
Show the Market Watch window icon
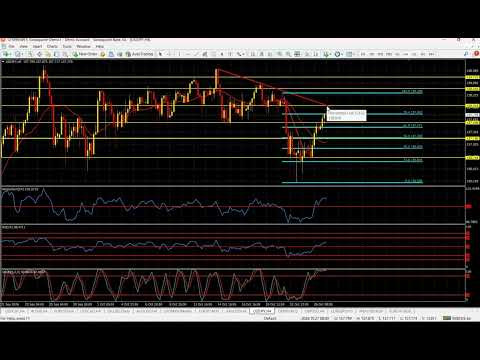pos(30,54)
